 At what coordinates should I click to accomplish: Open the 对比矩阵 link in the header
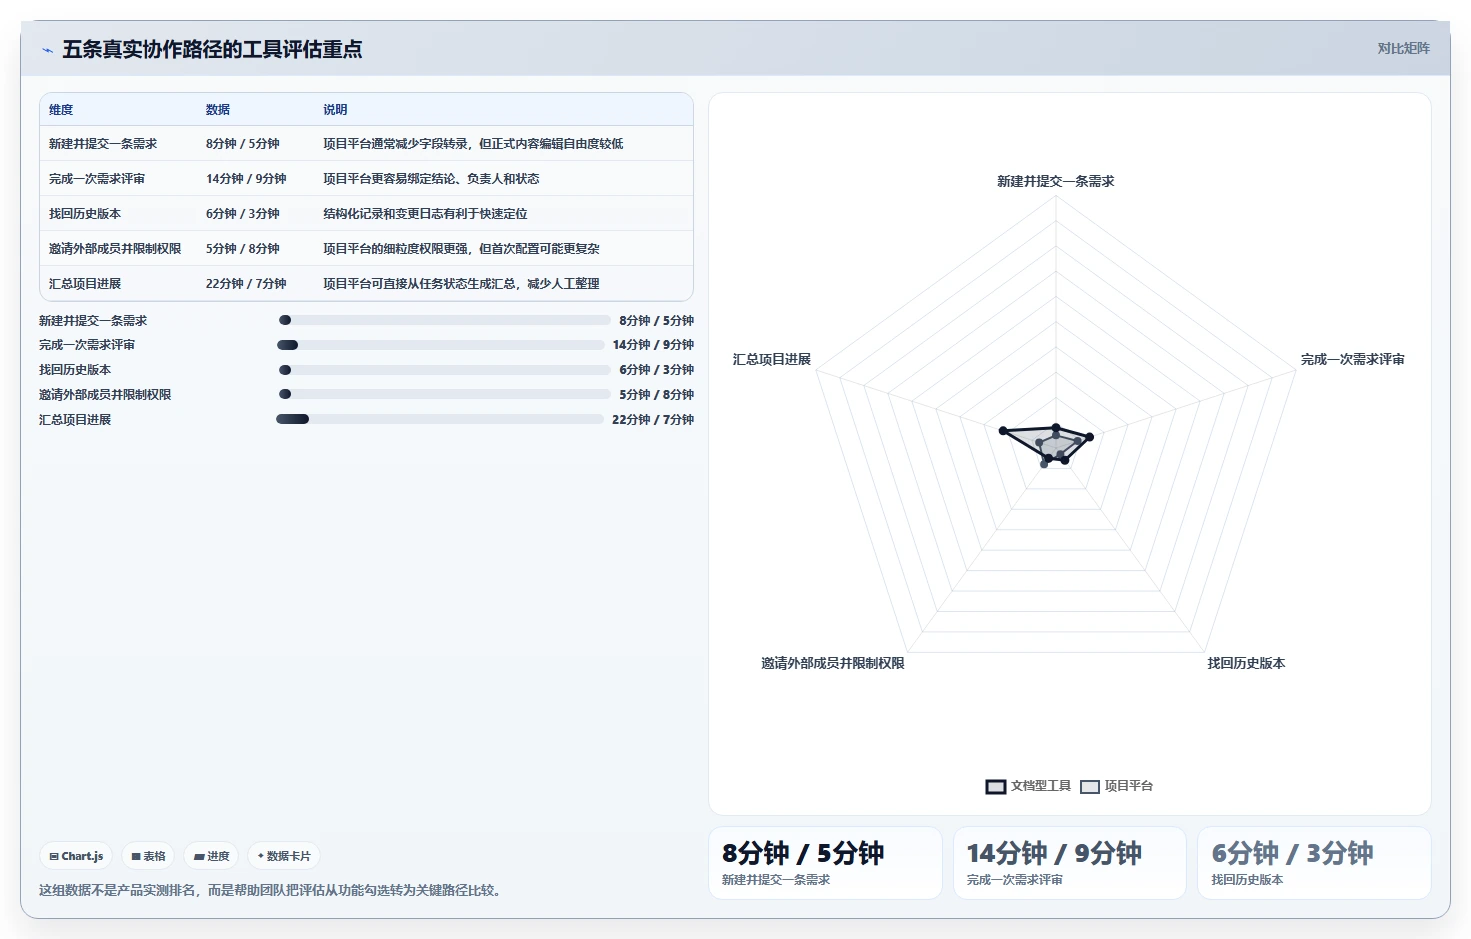(1403, 48)
